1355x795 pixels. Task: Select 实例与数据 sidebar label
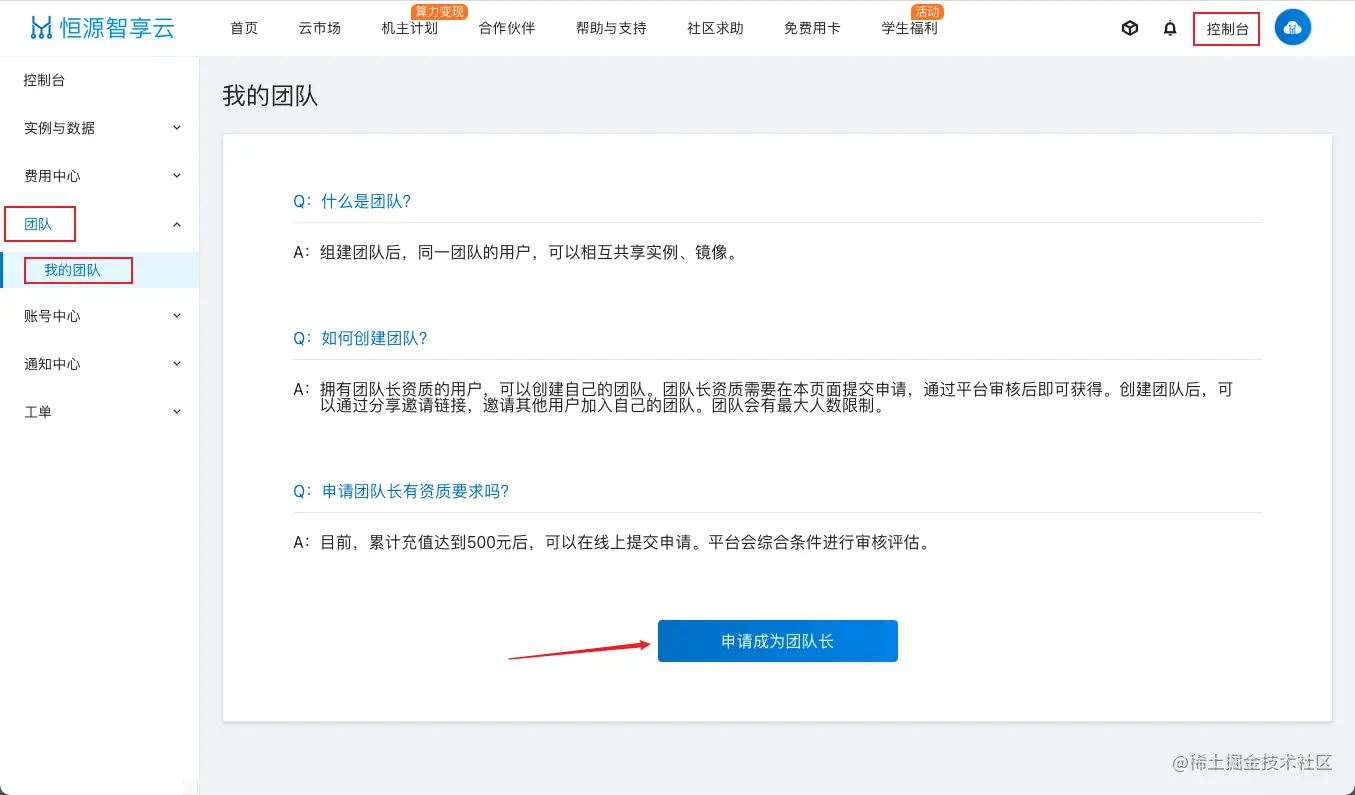60,128
